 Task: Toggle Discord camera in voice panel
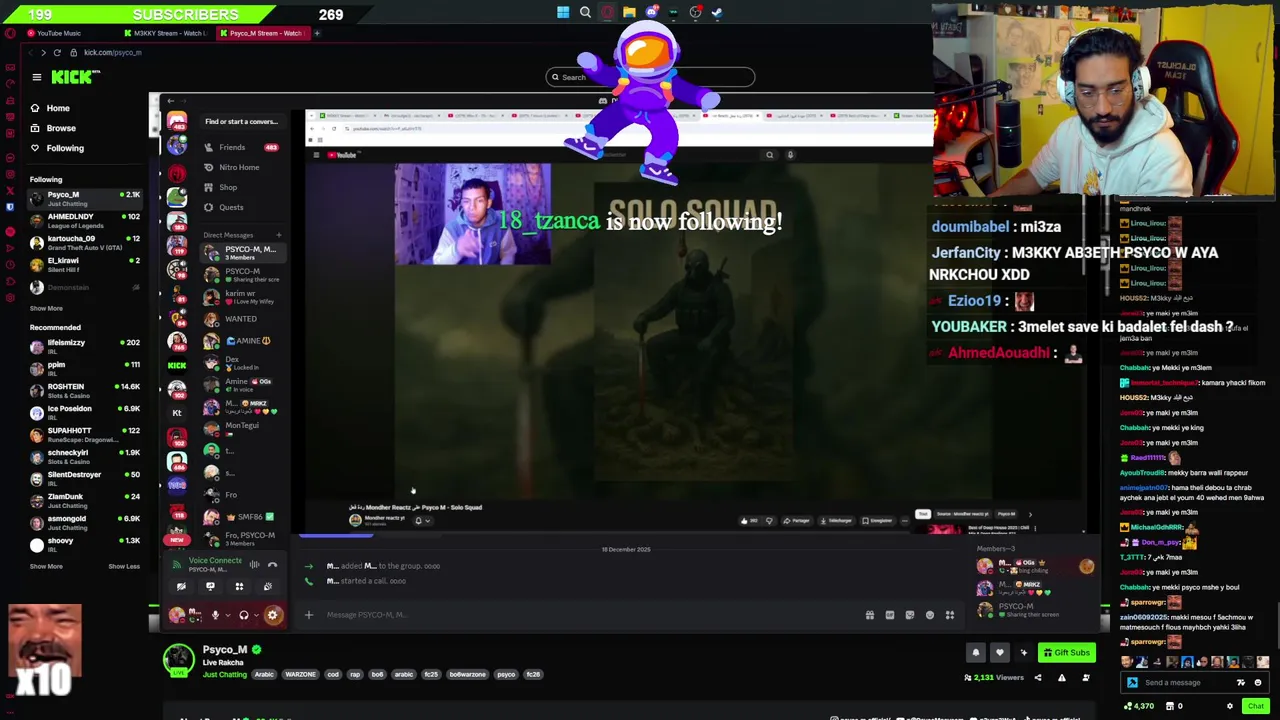click(x=181, y=587)
